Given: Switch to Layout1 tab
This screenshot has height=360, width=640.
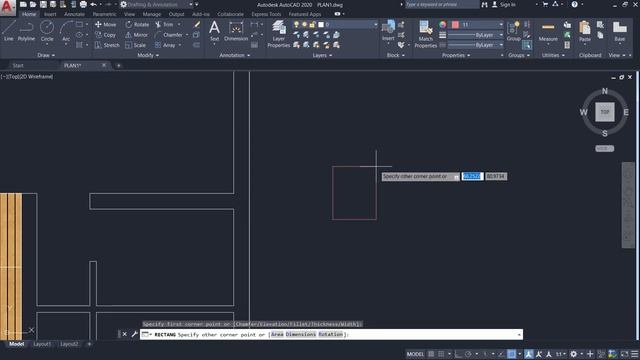Looking at the screenshot, I should click(42, 344).
